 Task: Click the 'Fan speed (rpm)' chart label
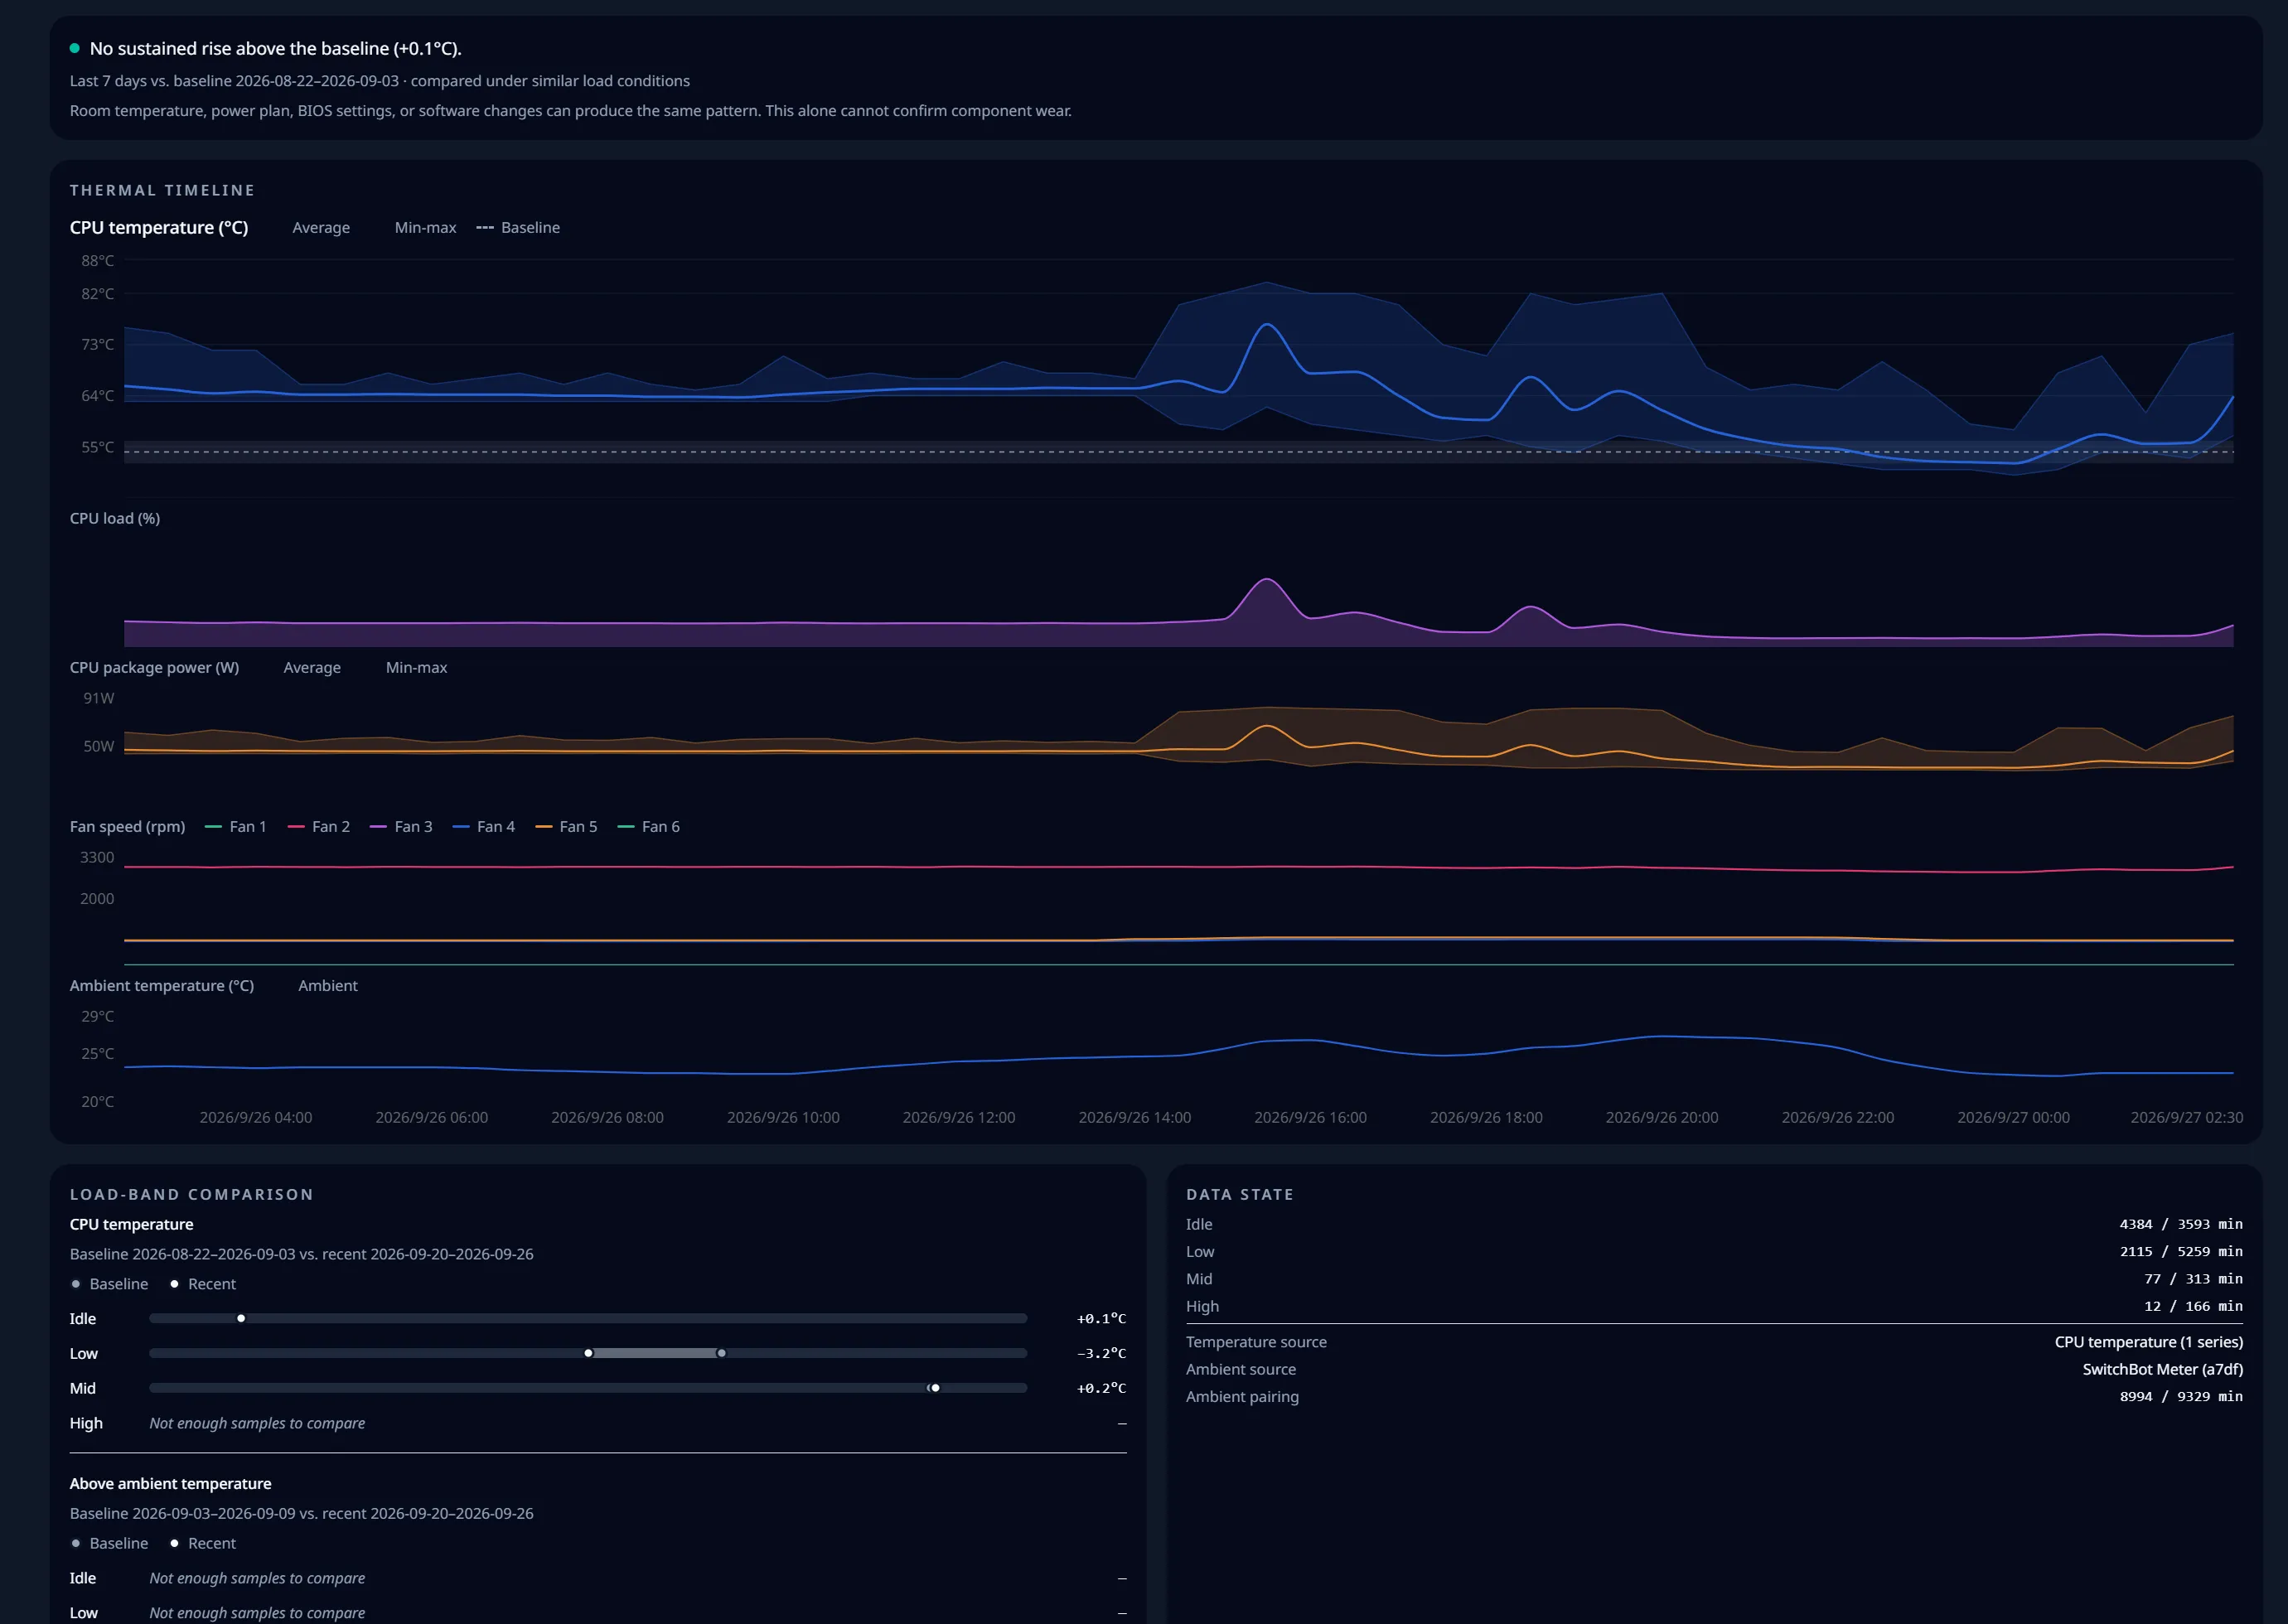[x=127, y=826]
